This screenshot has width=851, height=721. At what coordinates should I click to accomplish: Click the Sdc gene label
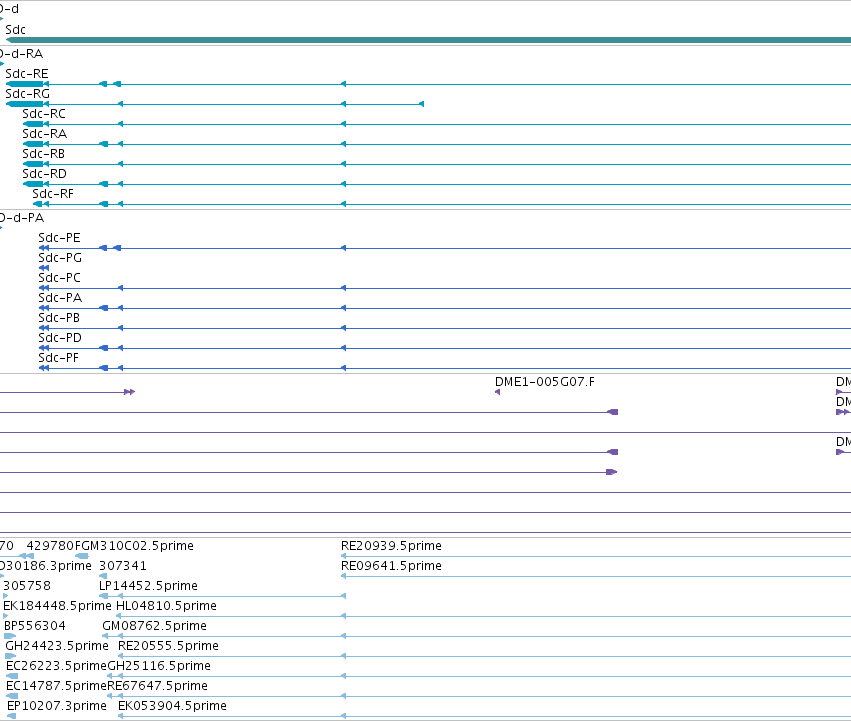(15, 30)
